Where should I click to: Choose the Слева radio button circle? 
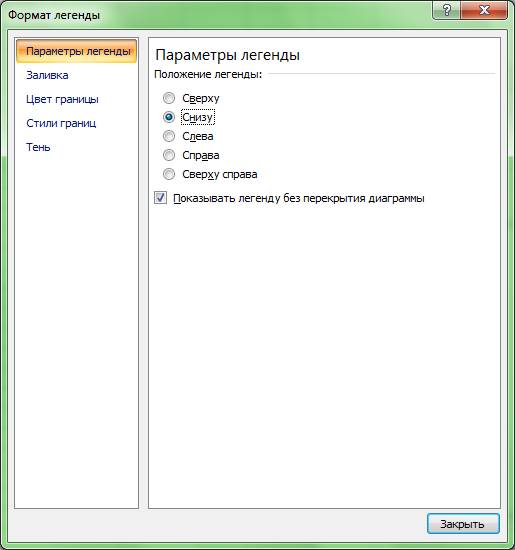(169, 136)
